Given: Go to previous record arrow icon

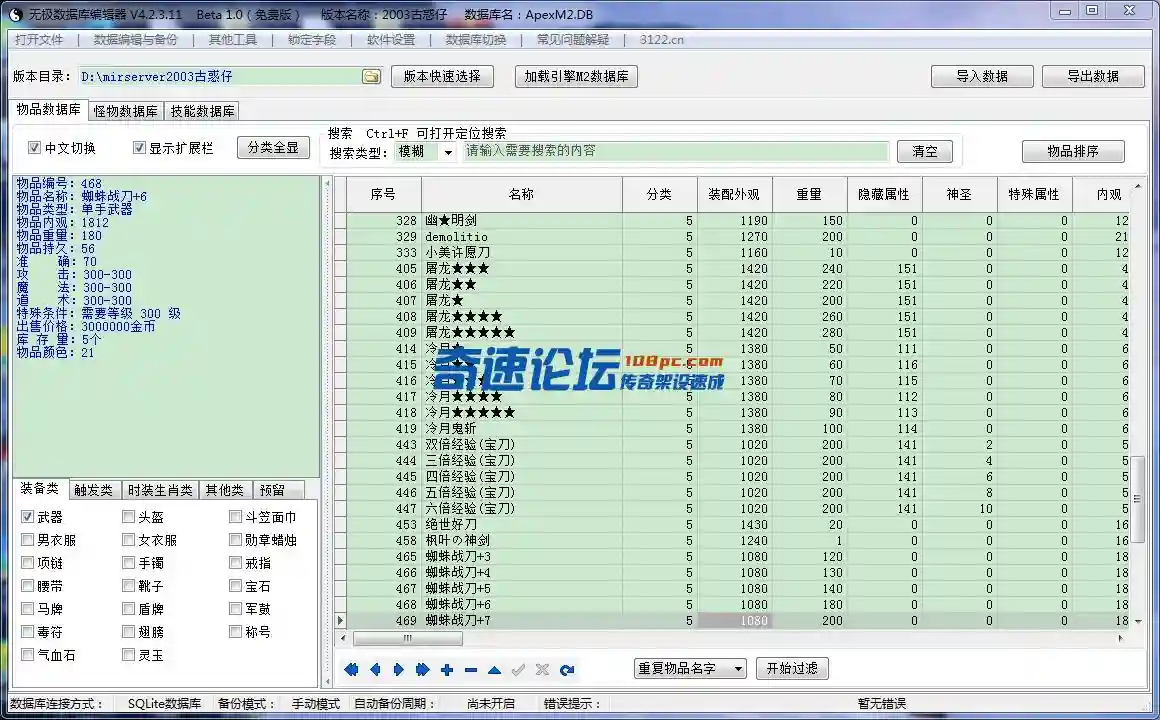Looking at the screenshot, I should coord(375,670).
